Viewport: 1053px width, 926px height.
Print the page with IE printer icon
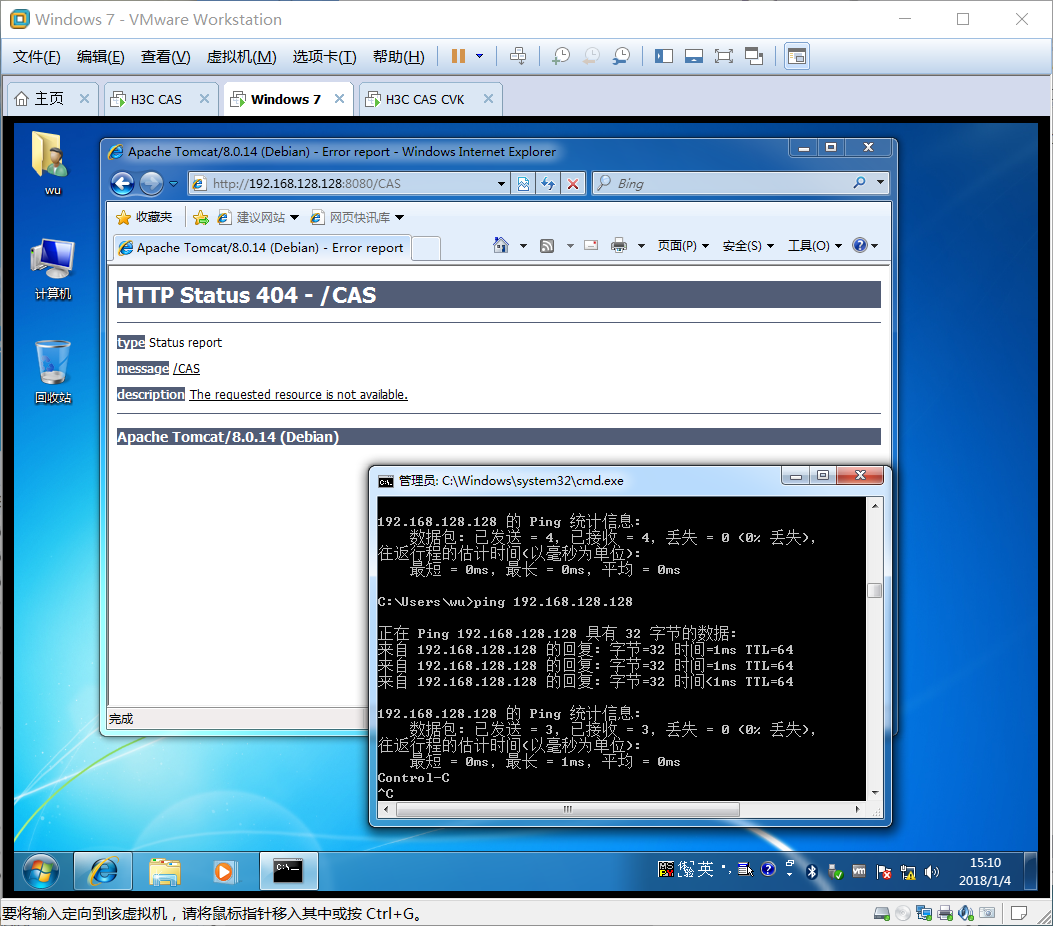point(619,246)
